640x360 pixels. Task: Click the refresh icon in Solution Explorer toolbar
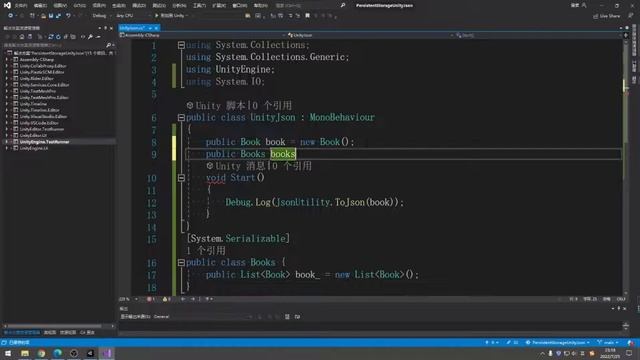pos(58,37)
